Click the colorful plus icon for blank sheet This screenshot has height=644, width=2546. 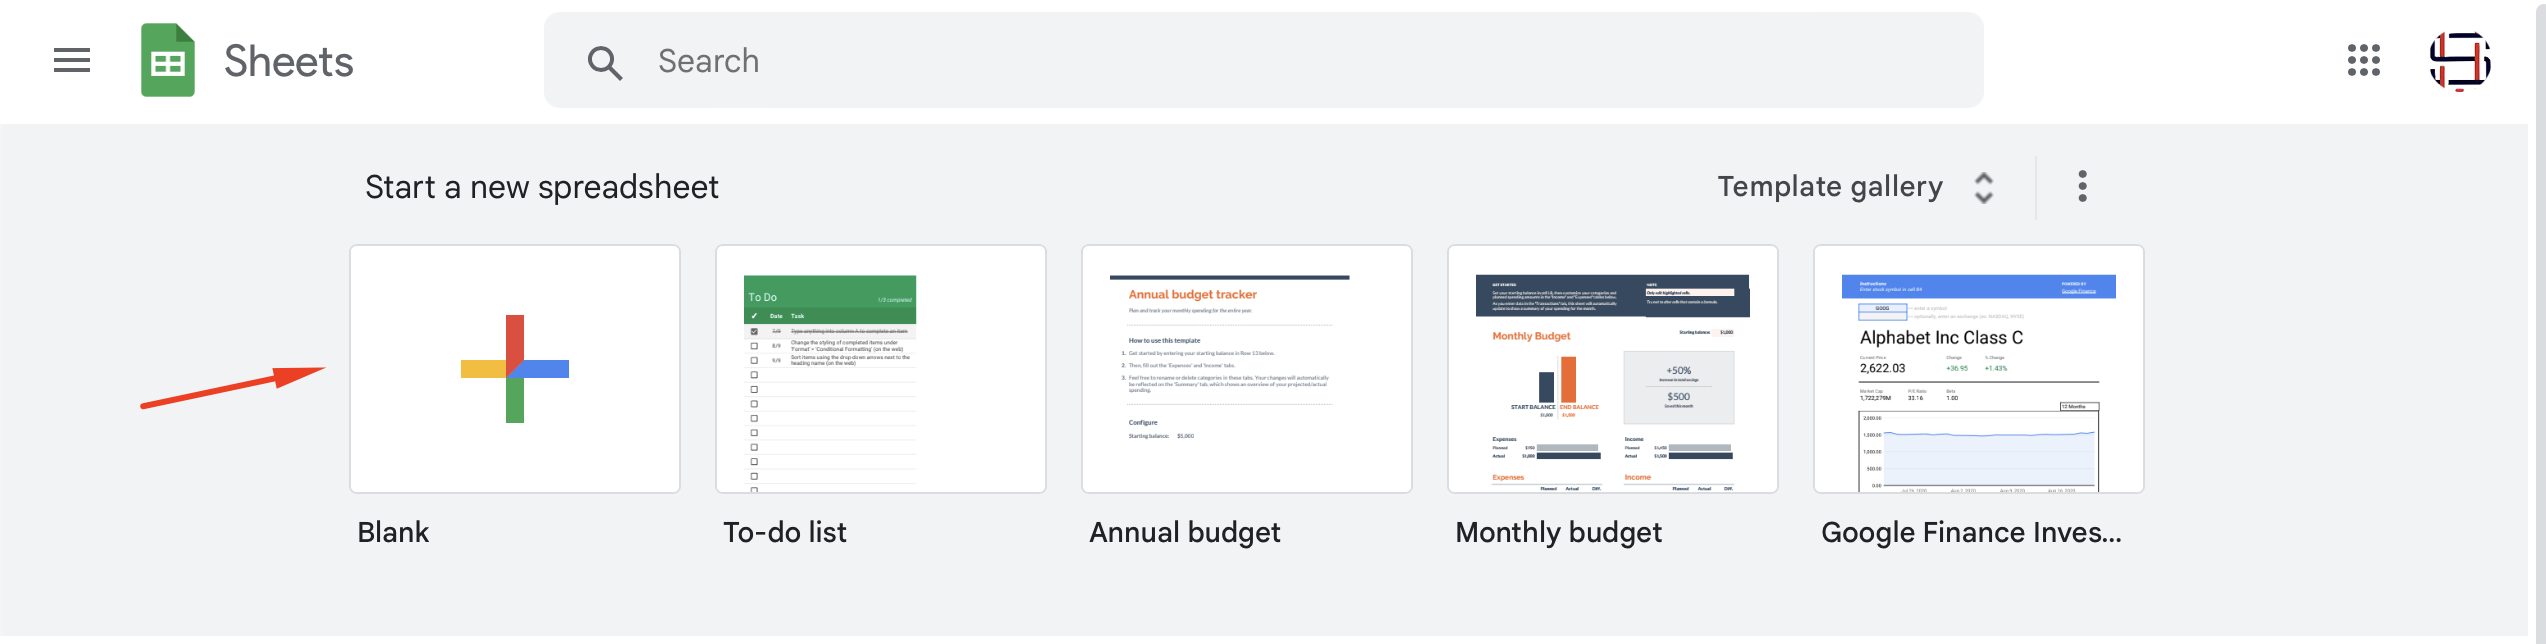[x=515, y=369]
